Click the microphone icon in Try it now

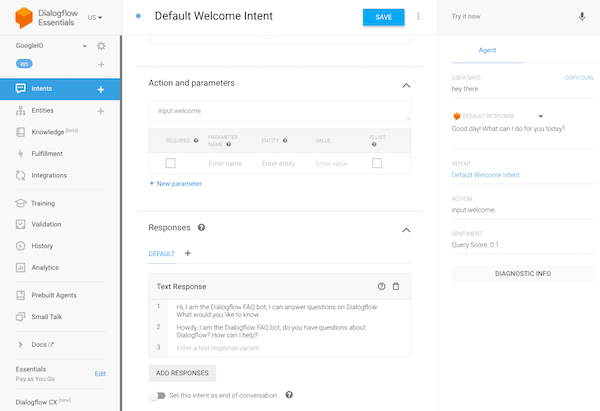point(582,17)
